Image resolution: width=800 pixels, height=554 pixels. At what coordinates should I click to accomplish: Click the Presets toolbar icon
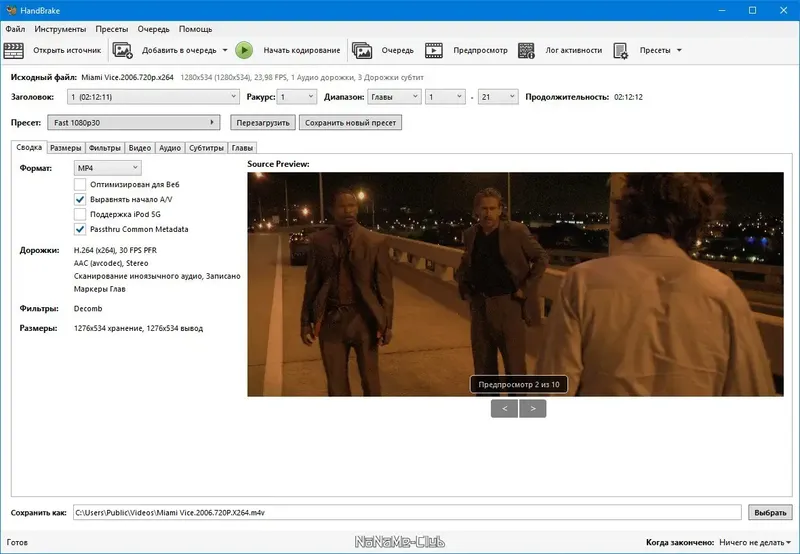(621, 50)
